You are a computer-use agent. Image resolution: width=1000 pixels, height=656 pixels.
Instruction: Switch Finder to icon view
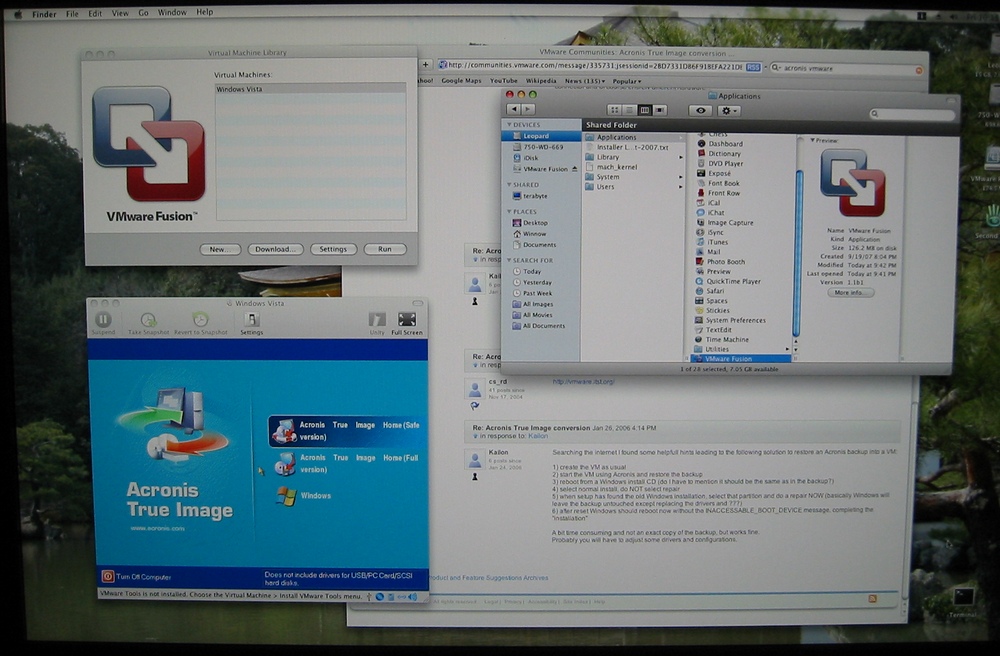tap(614, 110)
